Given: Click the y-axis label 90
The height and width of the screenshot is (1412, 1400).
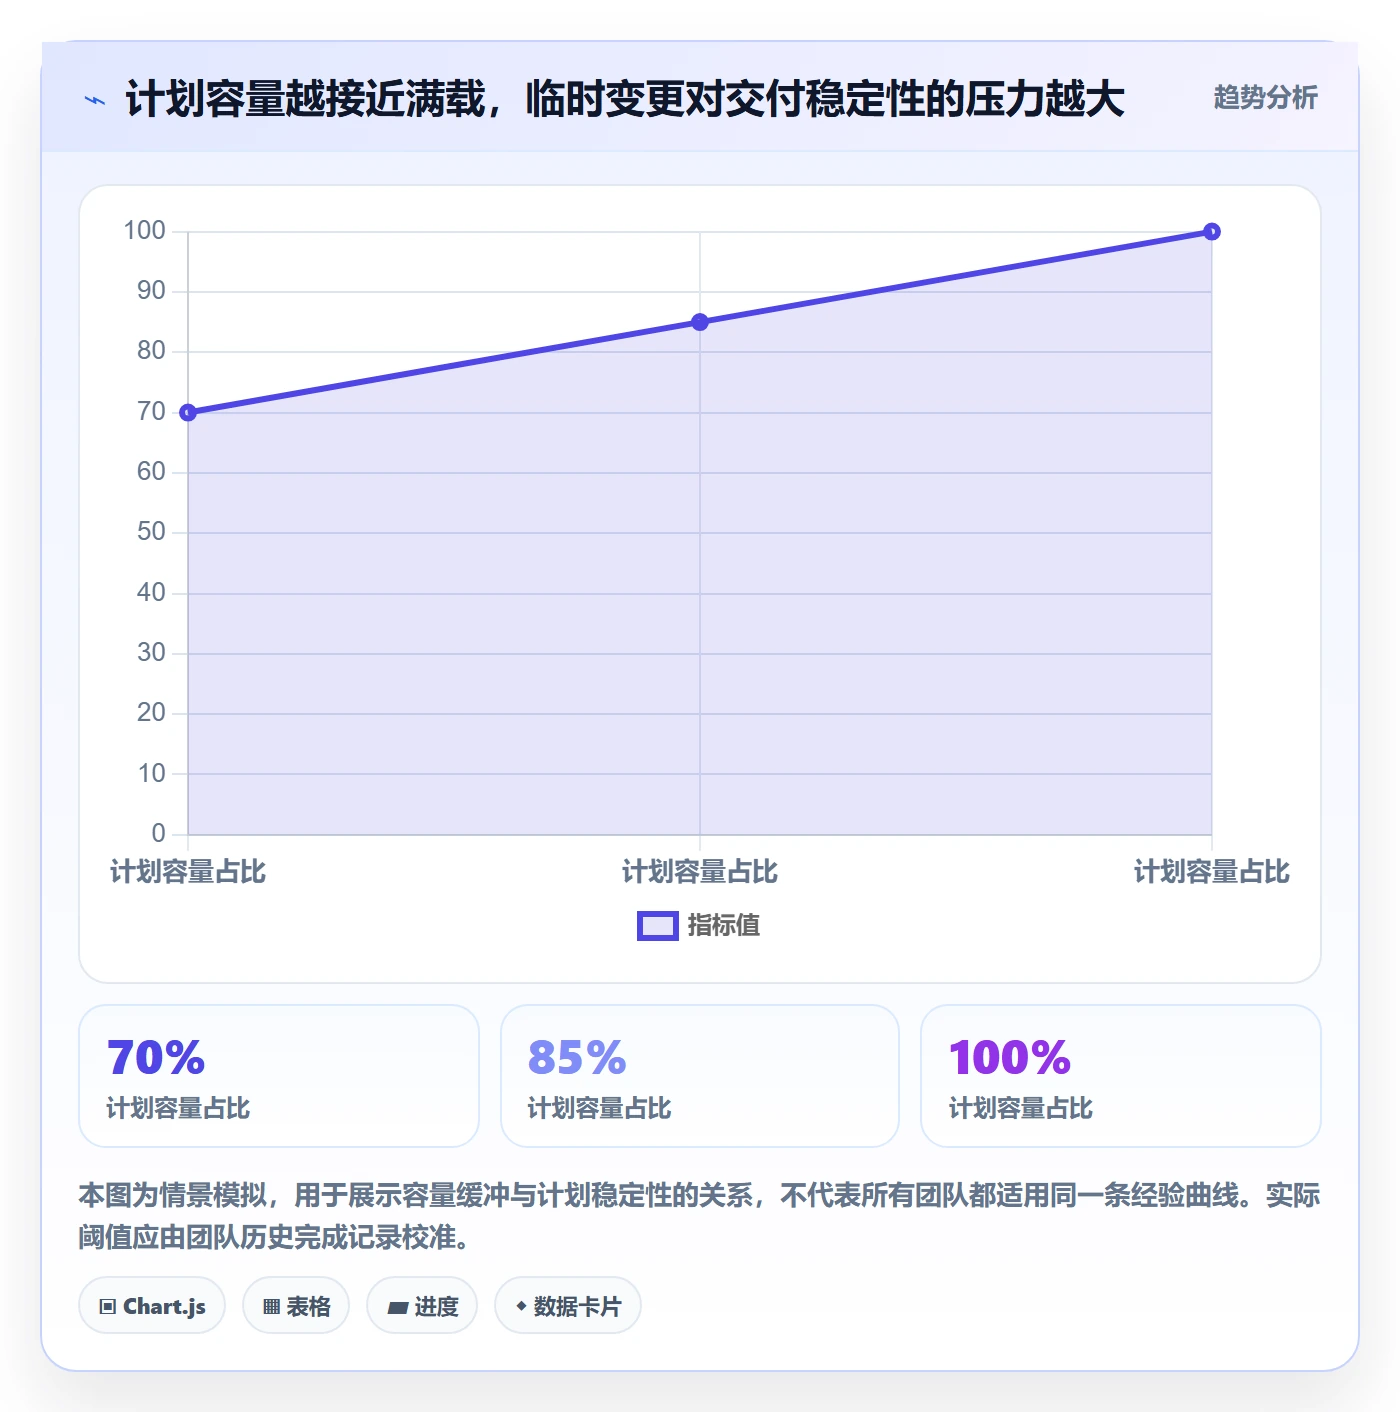Looking at the screenshot, I should [151, 291].
